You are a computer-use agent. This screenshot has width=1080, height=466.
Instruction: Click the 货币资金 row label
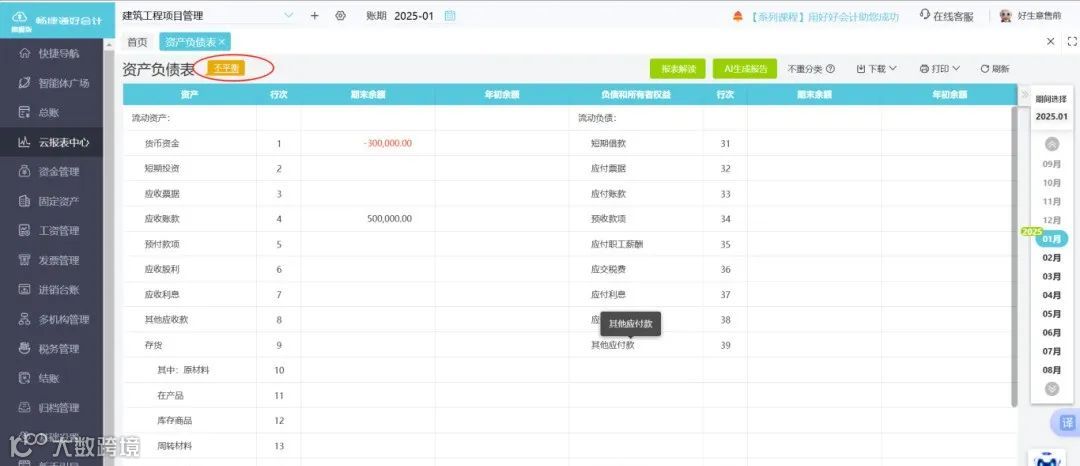162,143
